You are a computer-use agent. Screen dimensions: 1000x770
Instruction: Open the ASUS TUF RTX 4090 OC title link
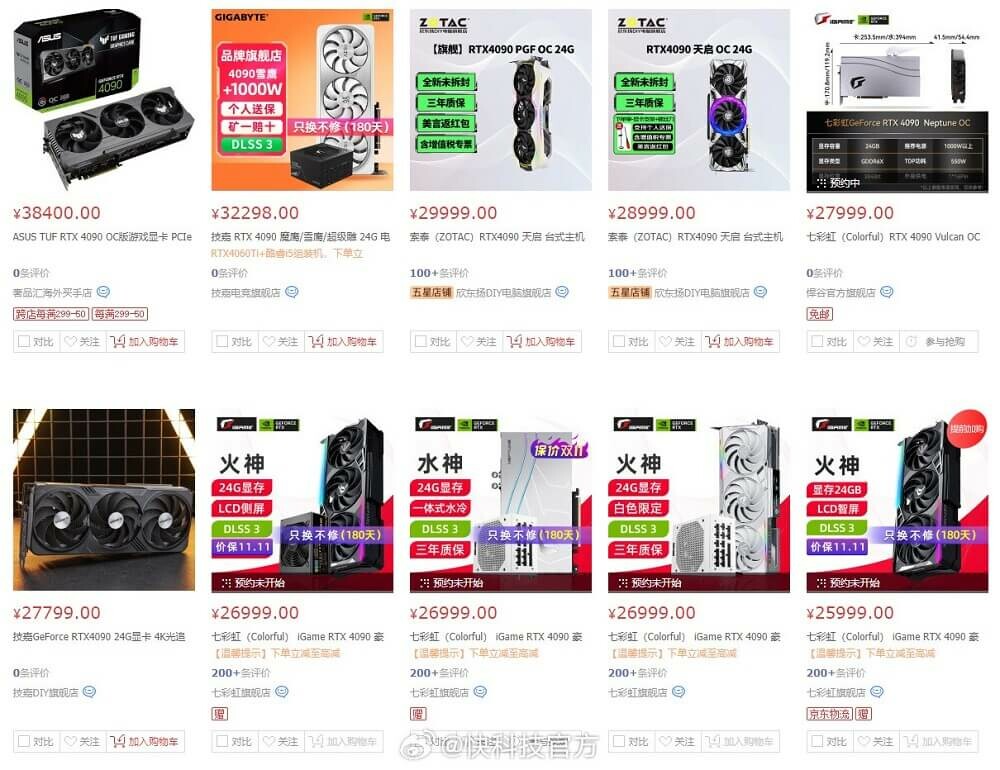[x=102, y=237]
